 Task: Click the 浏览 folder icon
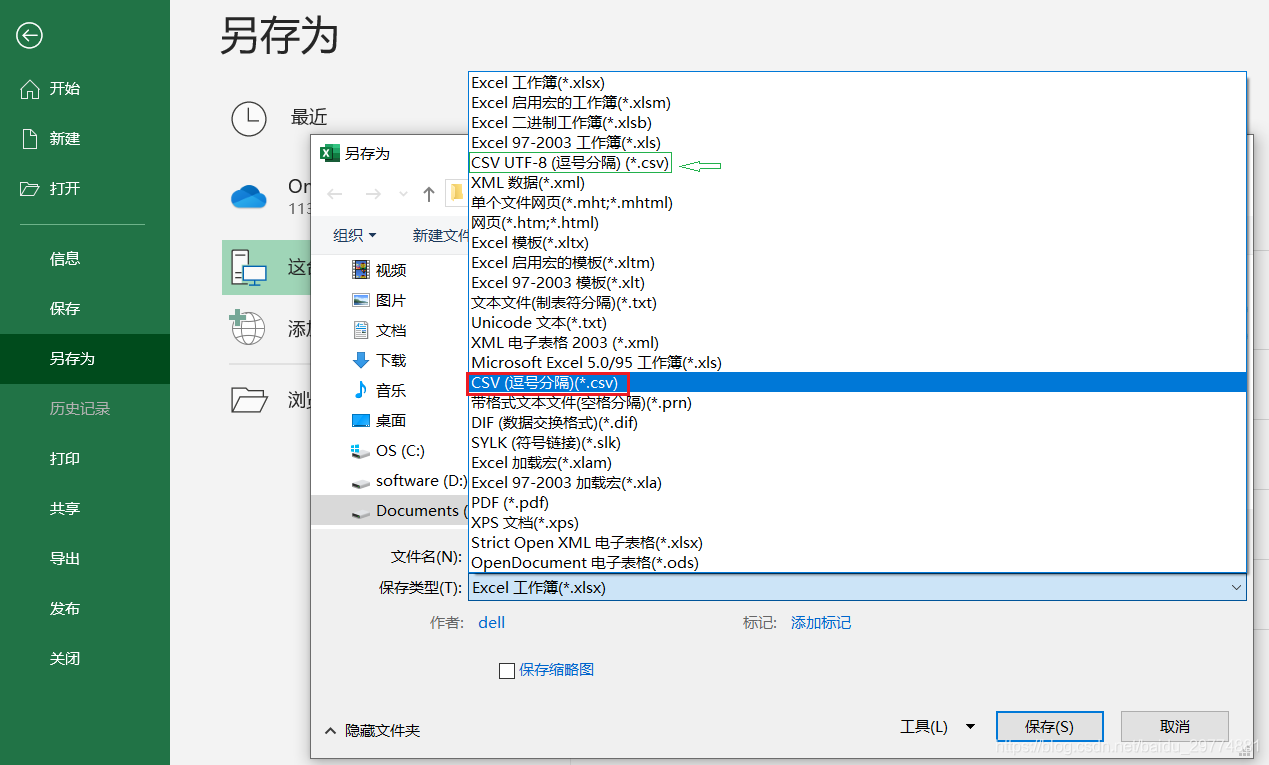click(x=249, y=399)
